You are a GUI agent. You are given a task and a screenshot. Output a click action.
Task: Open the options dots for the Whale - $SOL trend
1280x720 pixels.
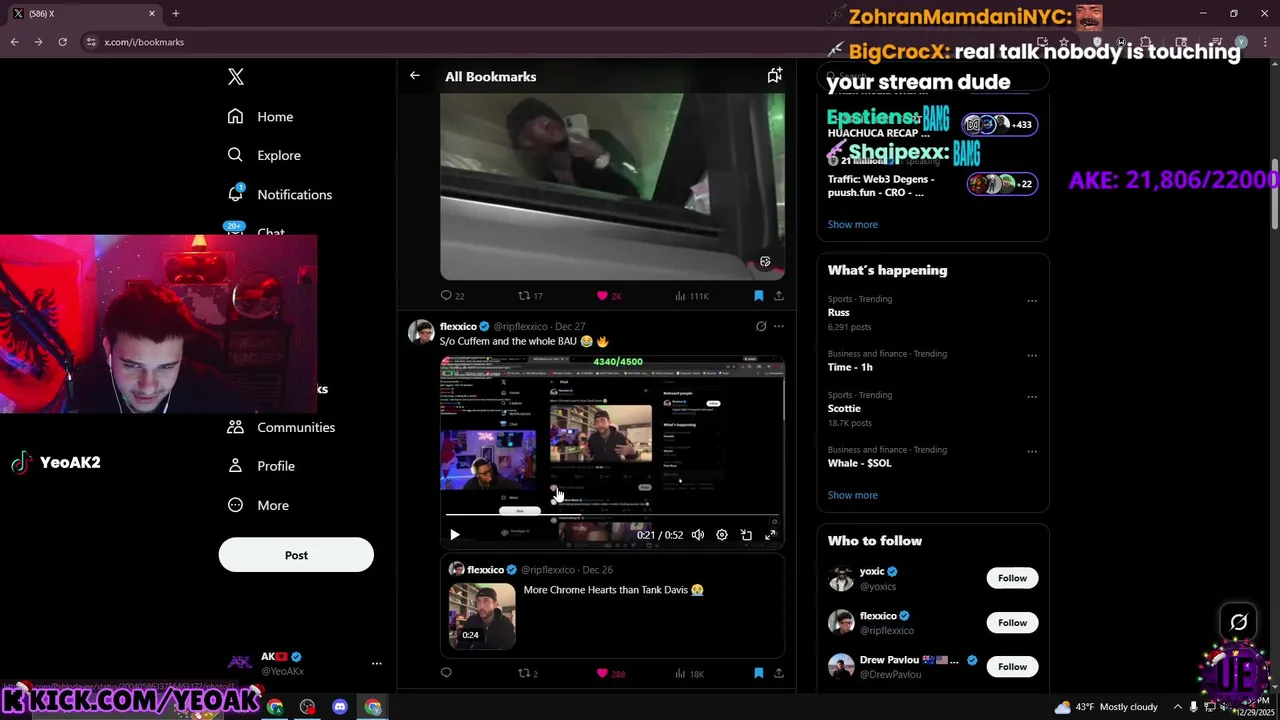coord(1032,451)
